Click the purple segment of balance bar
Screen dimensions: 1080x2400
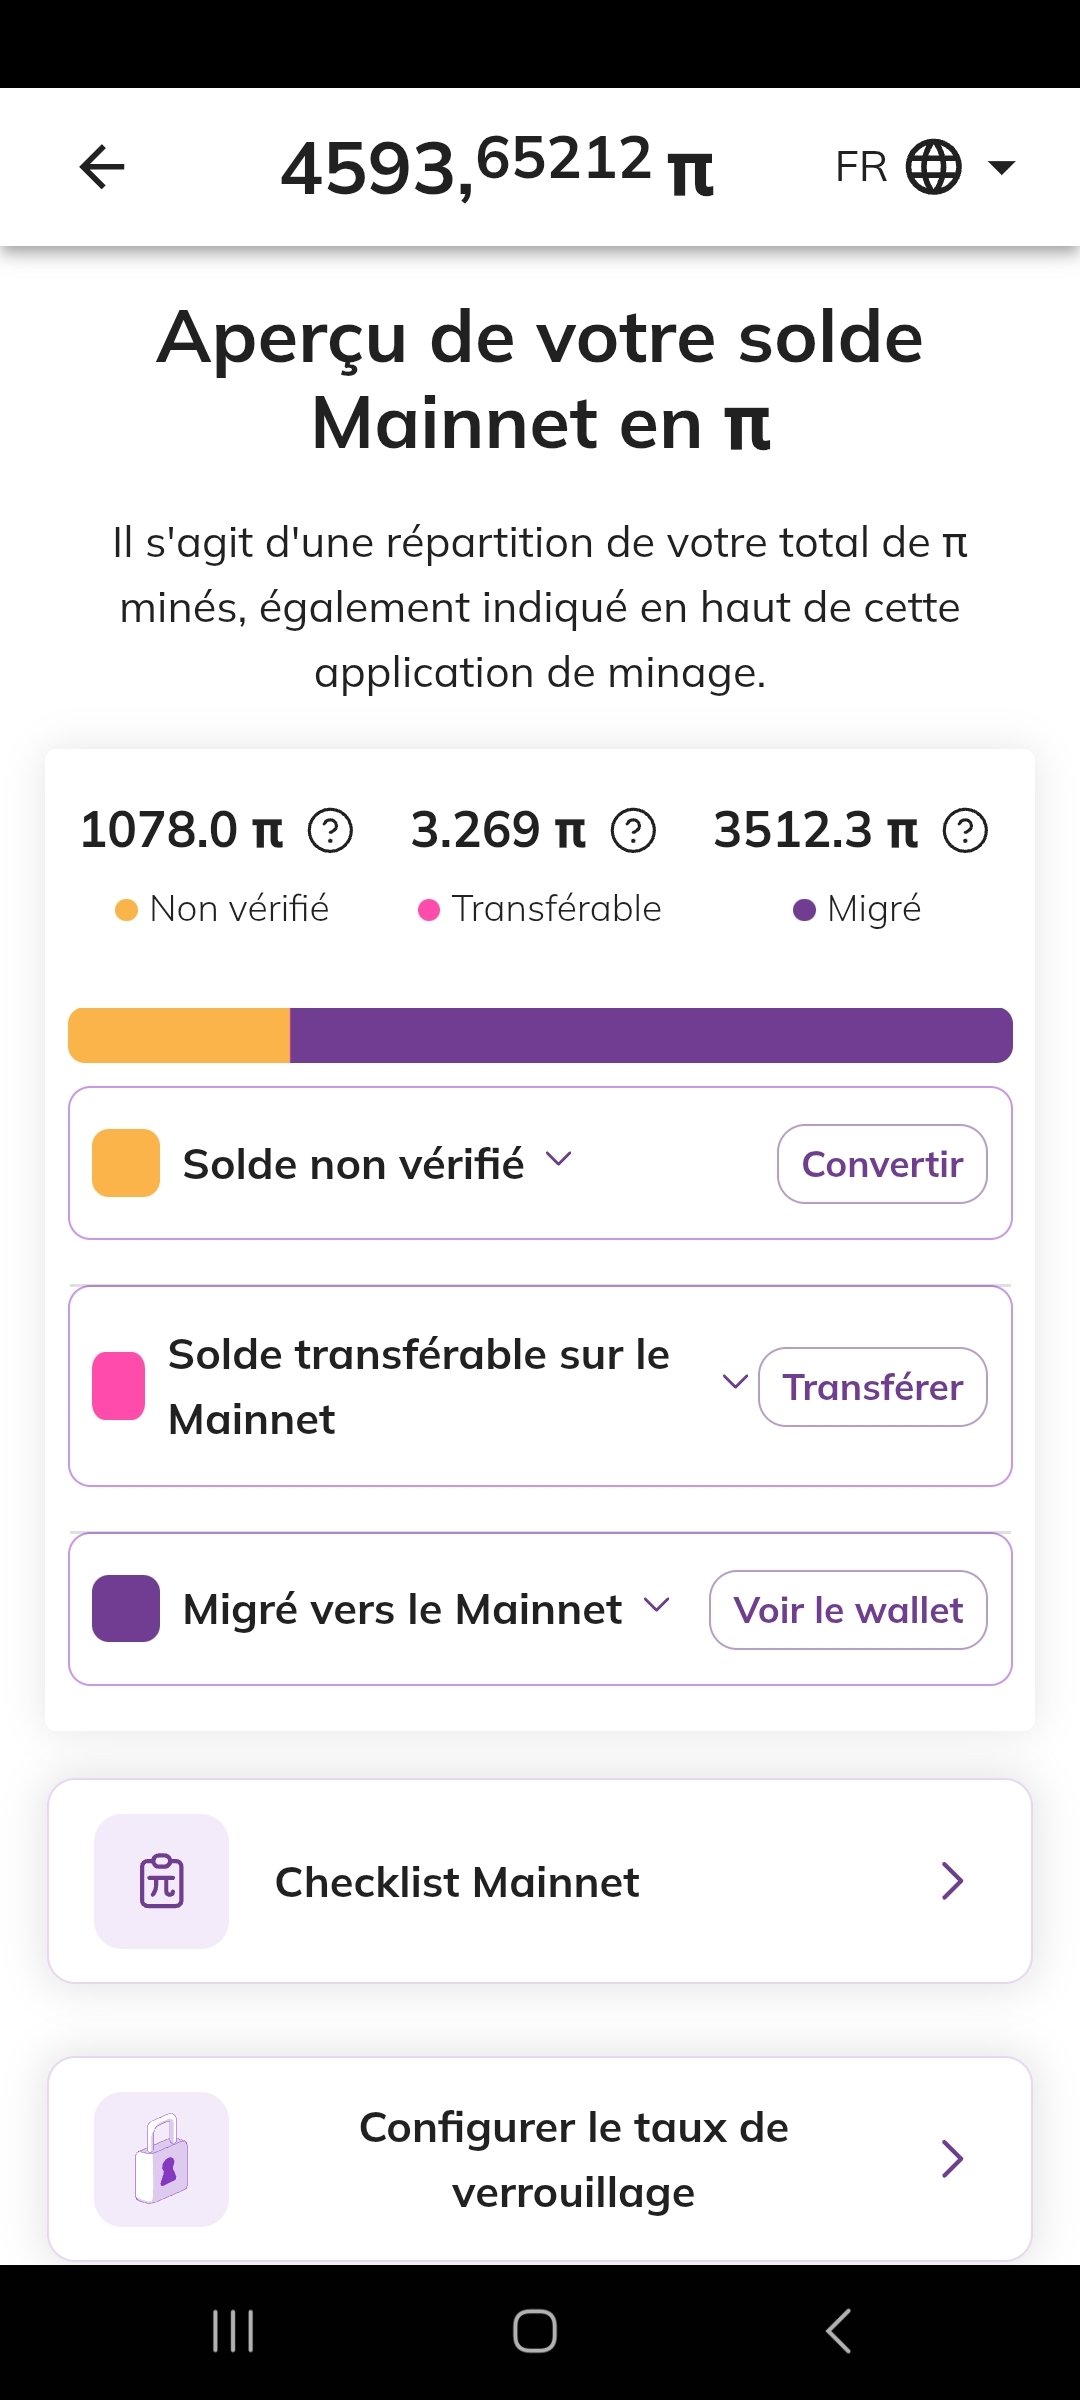[650, 1035]
